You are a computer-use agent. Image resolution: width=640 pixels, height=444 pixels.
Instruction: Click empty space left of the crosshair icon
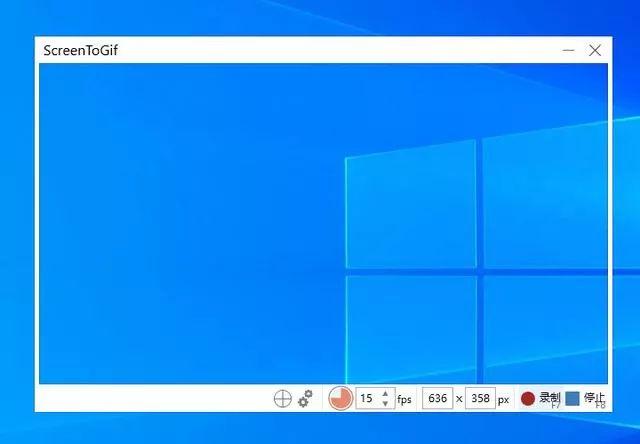point(150,398)
